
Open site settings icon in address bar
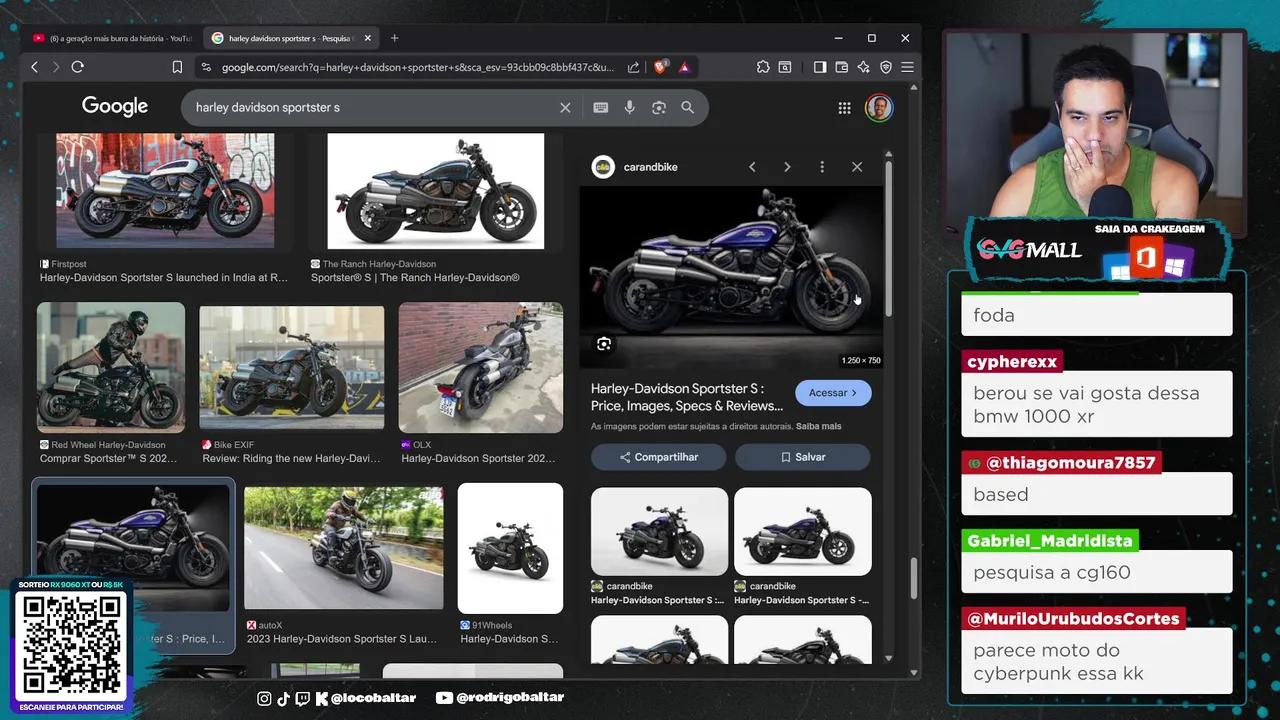click(206, 67)
